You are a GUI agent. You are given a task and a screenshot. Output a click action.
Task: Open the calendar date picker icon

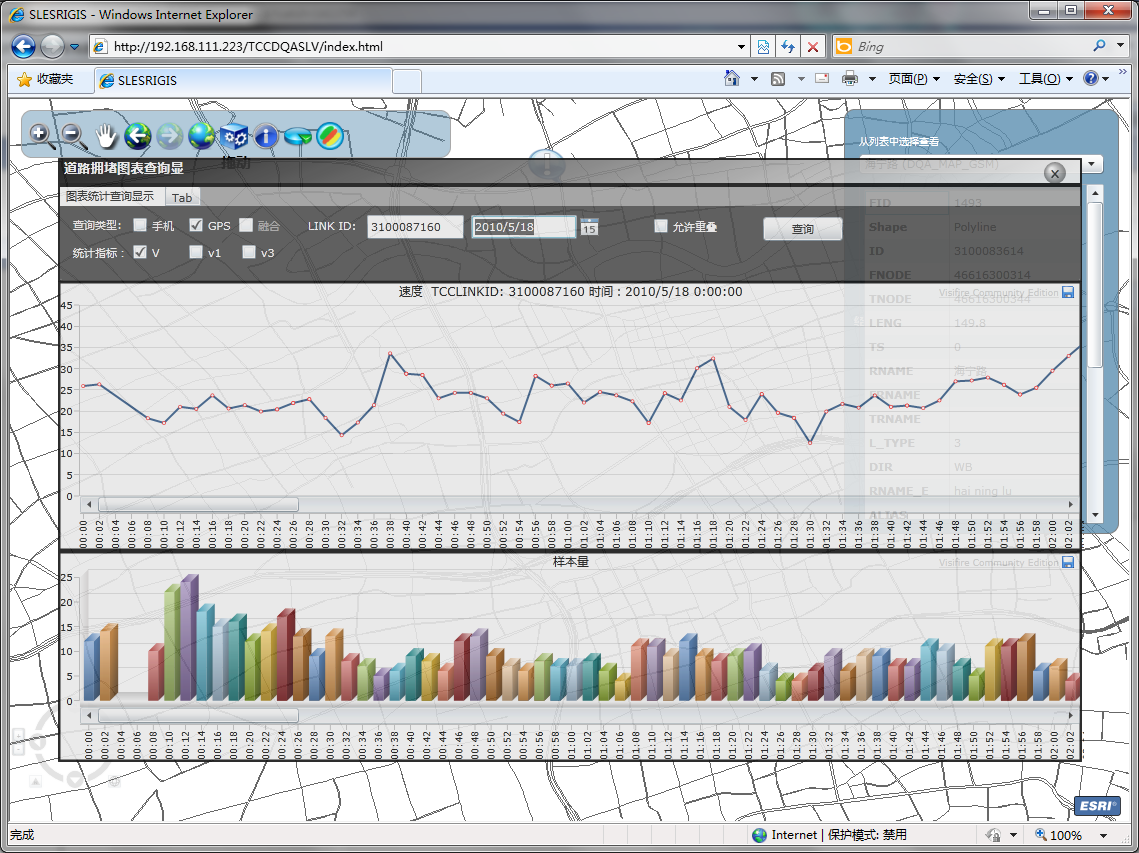coord(589,227)
